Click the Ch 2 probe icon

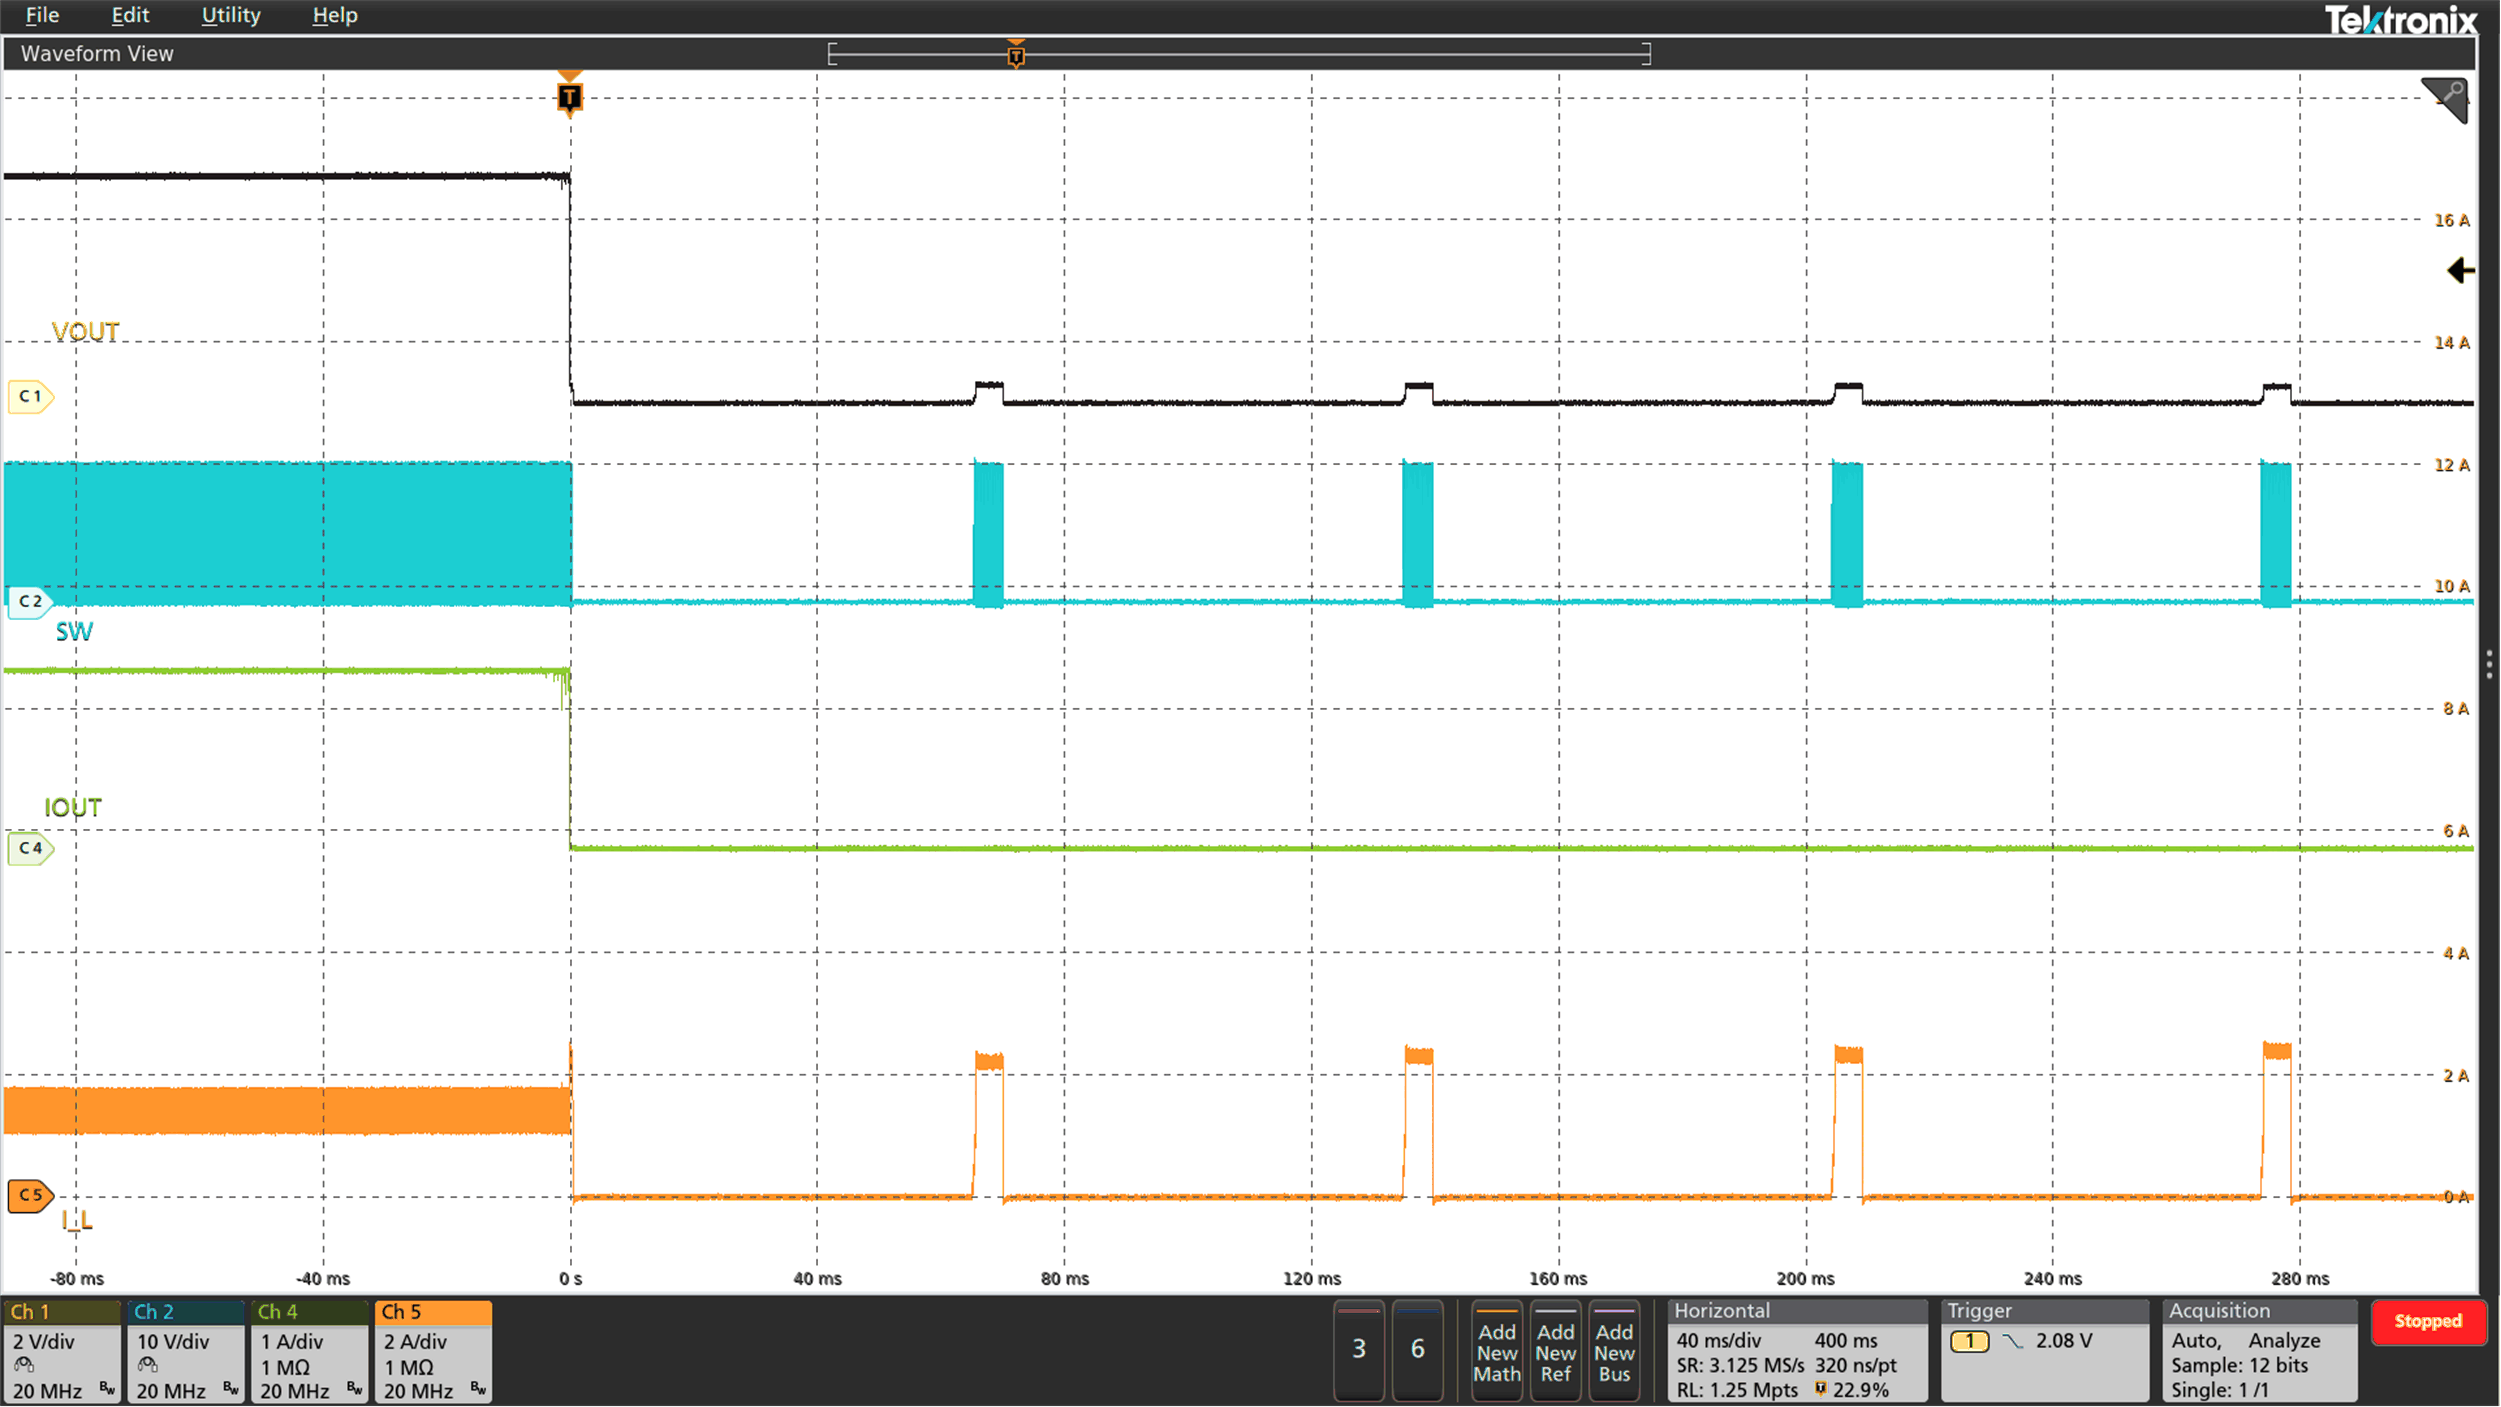148,1366
